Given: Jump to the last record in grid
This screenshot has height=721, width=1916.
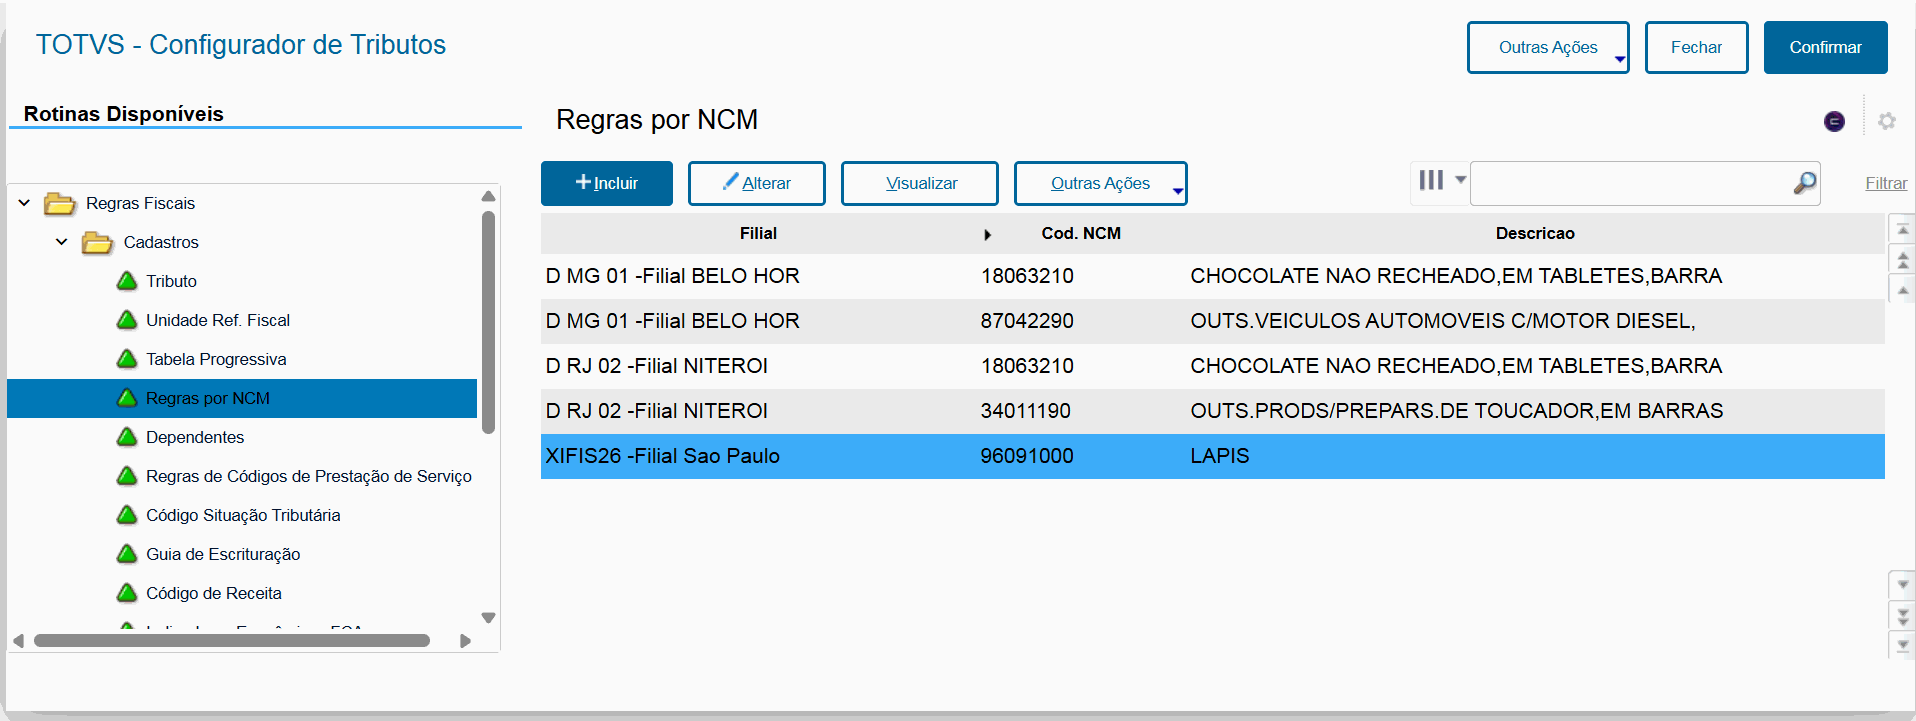Looking at the screenshot, I should point(1902,645).
